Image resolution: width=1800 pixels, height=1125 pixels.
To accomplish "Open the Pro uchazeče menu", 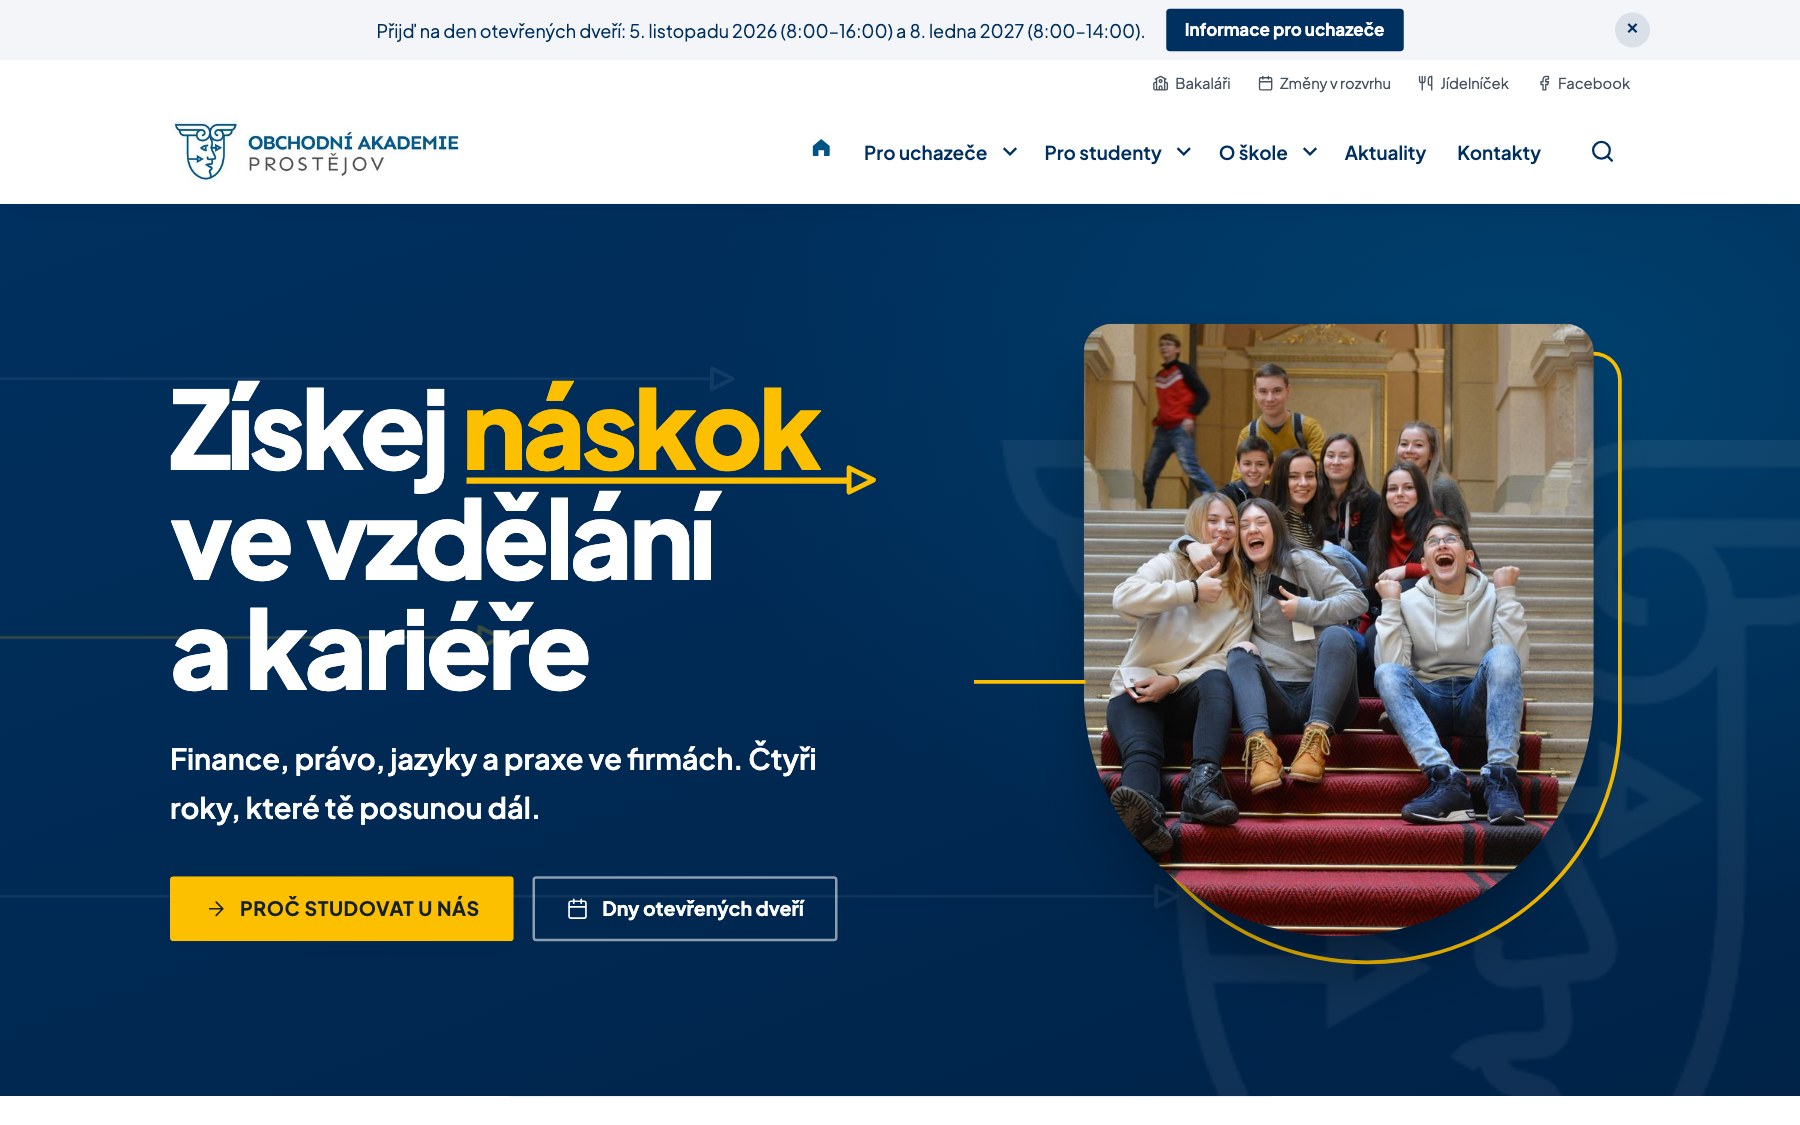I will 925,153.
